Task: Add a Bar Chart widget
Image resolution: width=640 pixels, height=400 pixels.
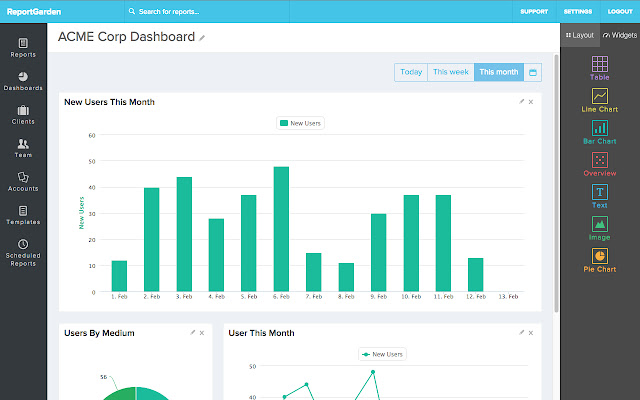Action: (599, 132)
